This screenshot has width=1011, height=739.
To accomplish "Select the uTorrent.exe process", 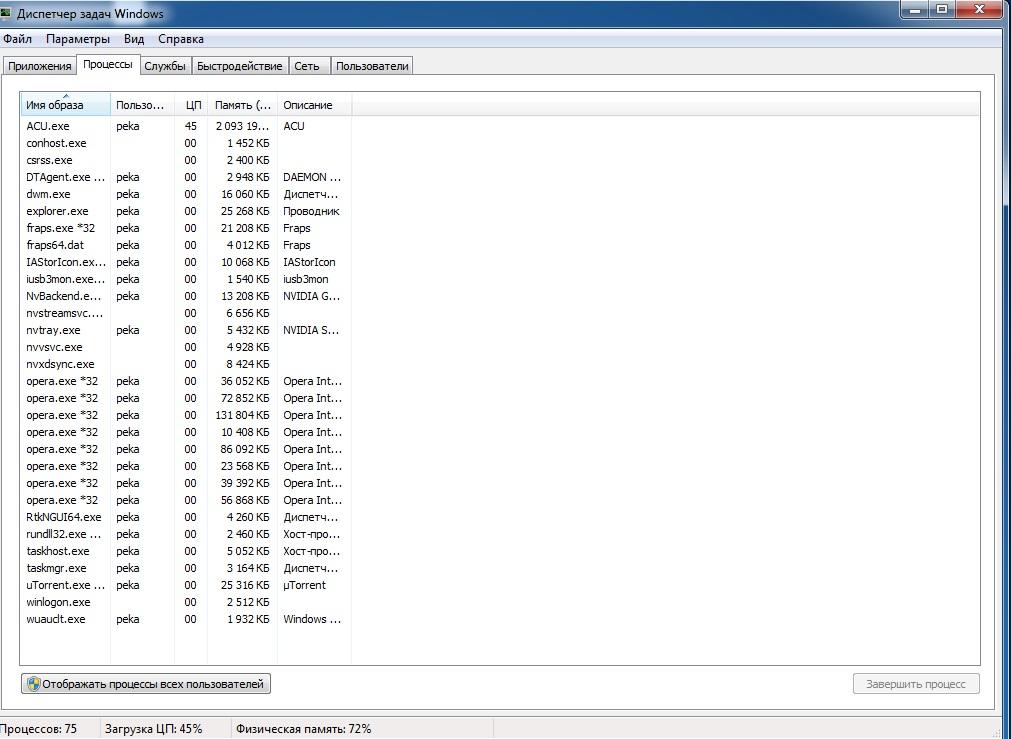I will (186, 586).
